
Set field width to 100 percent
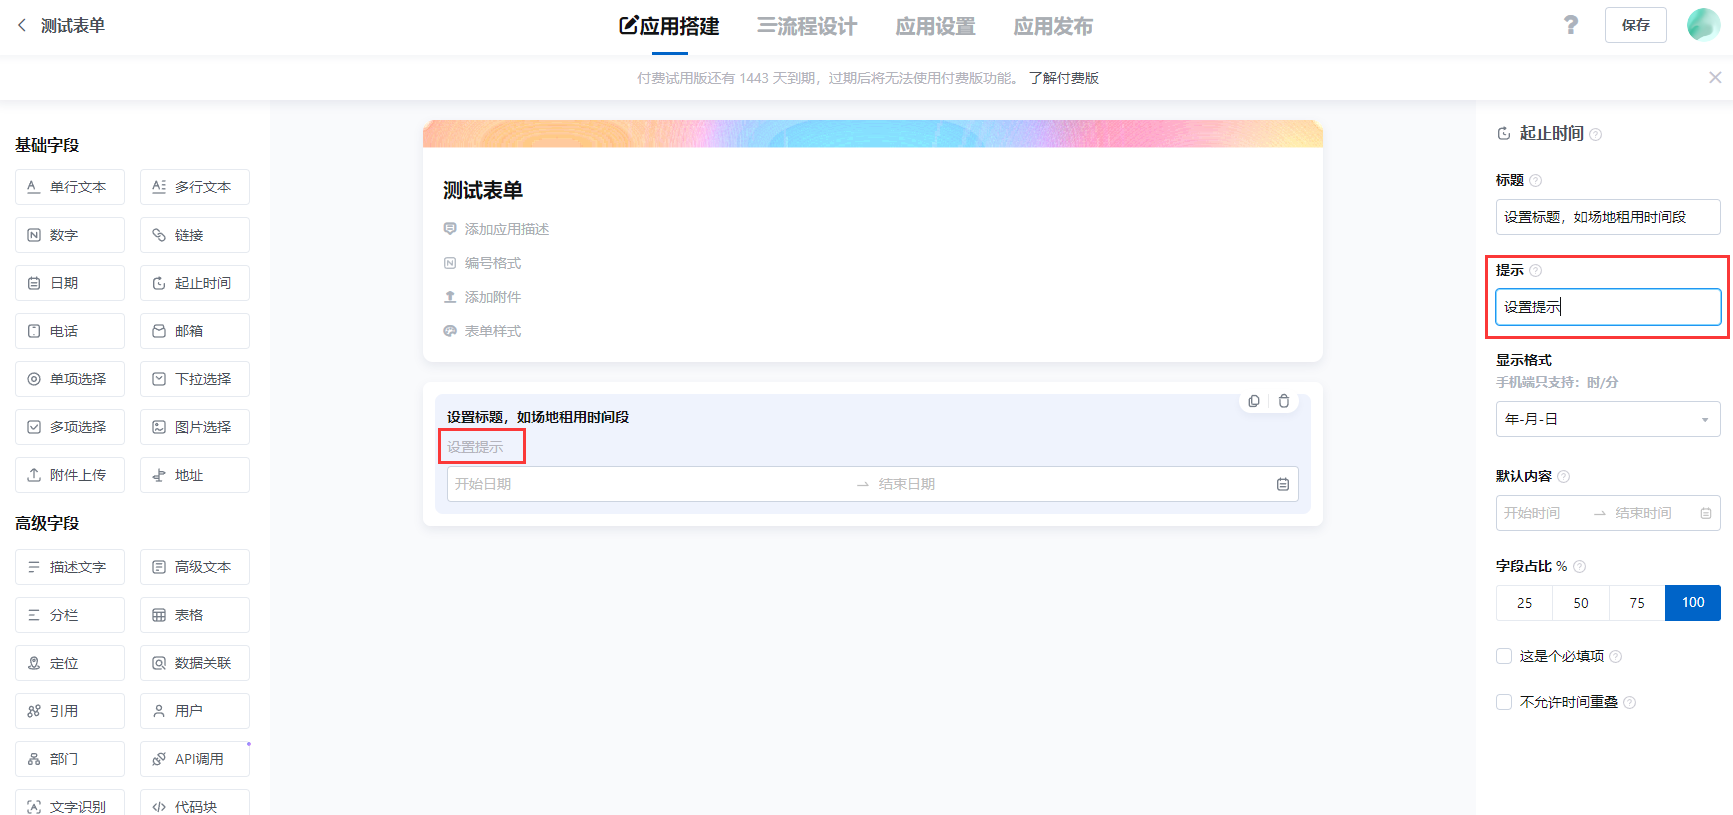[x=1693, y=603]
